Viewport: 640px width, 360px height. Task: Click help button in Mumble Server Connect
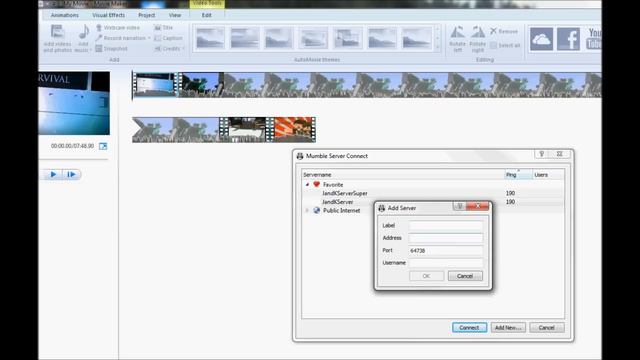click(542, 154)
